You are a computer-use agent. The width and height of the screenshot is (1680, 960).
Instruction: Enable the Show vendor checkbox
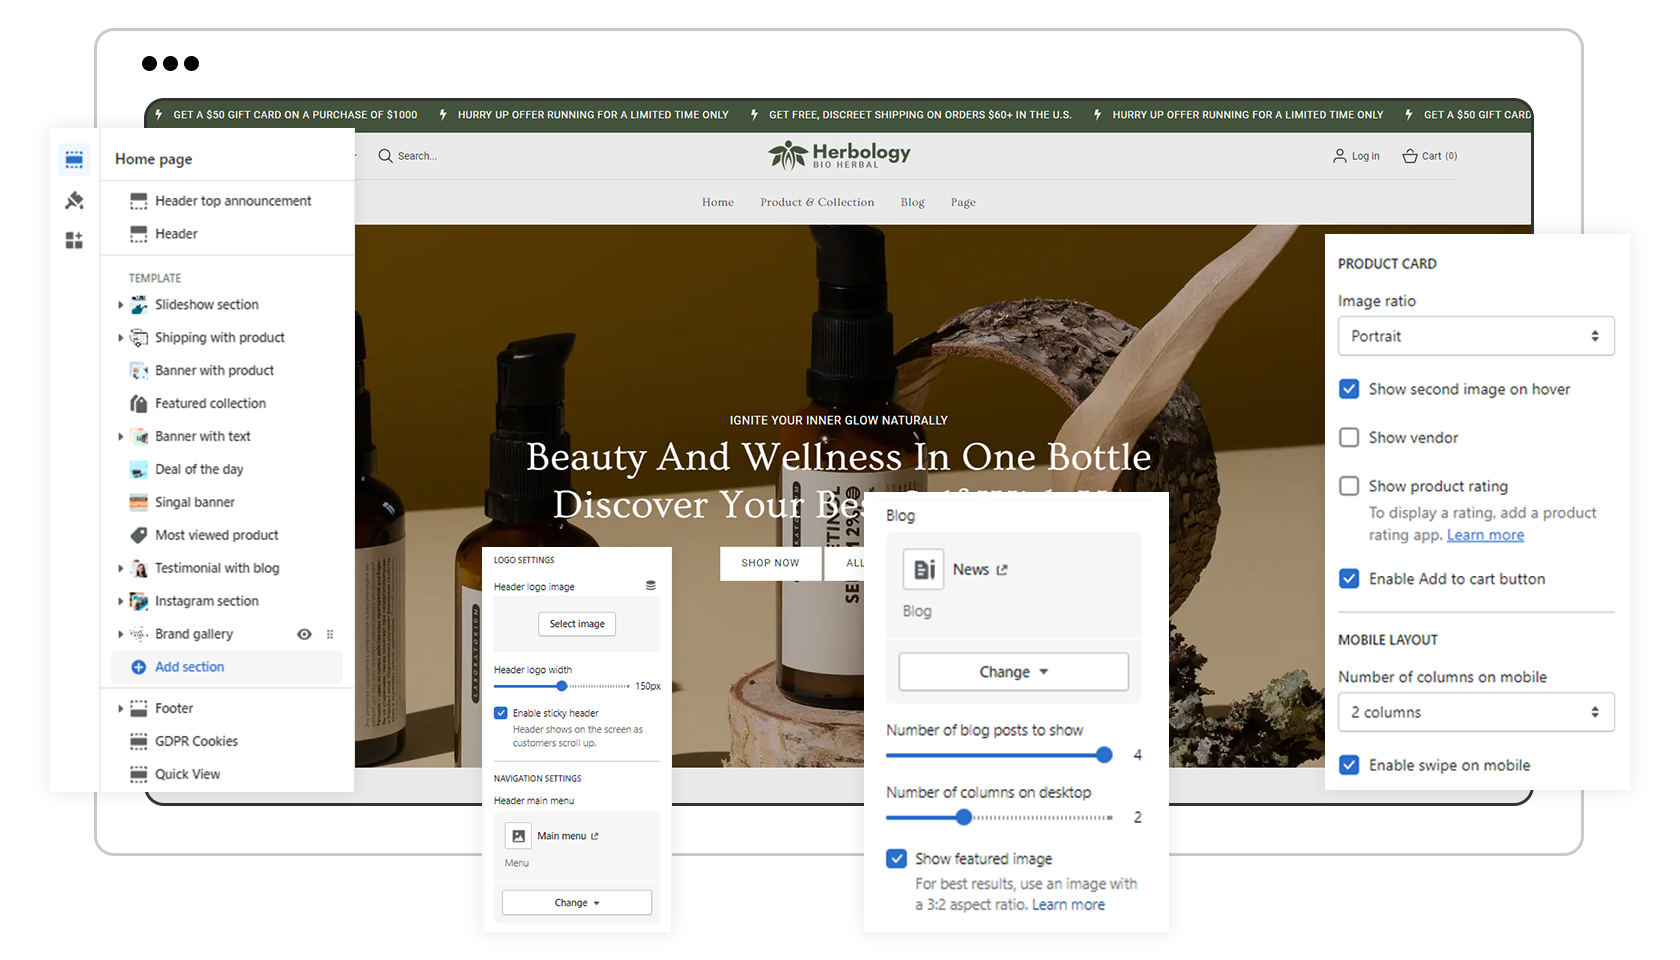[x=1349, y=437]
